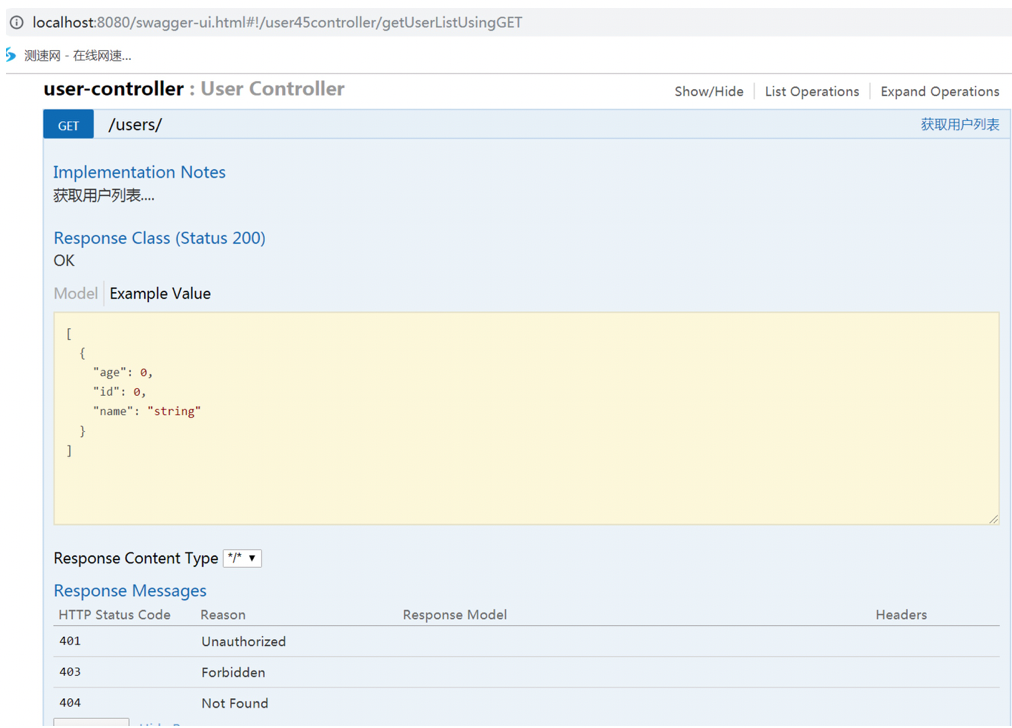Click the Unauthorized reason cell

pos(243,642)
